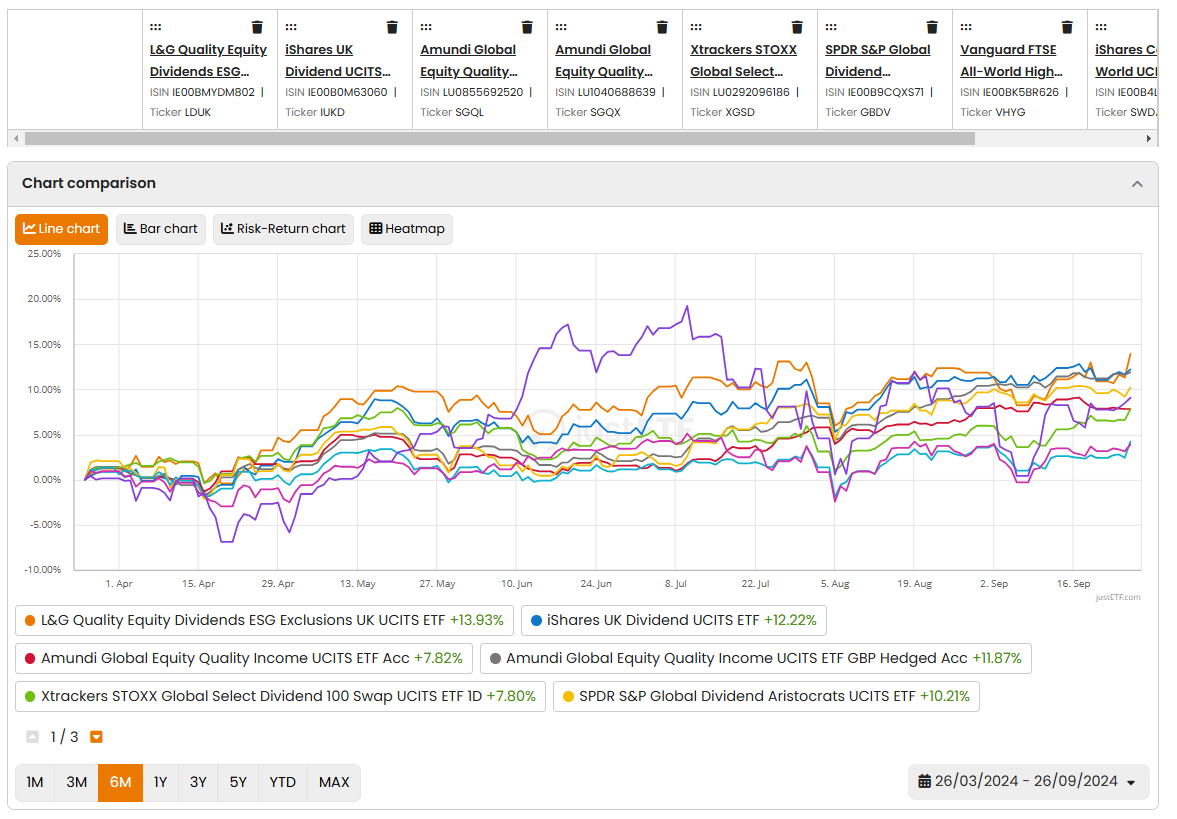Select 1M time range
Viewport: 1177px width, 819px height.
tap(35, 782)
